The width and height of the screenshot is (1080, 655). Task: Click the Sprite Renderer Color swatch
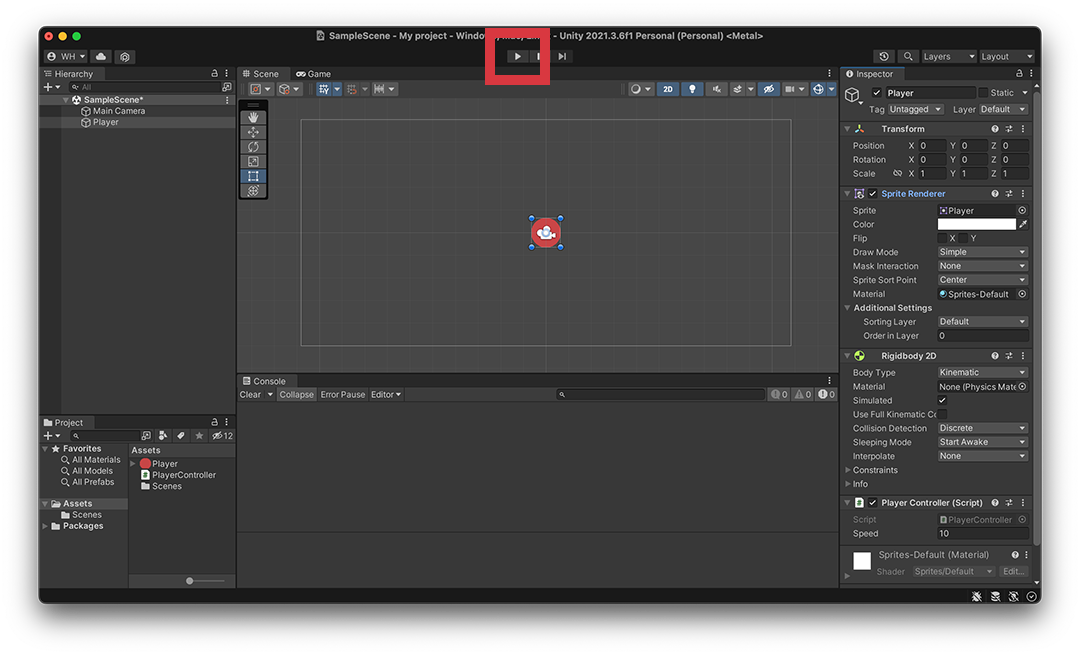(976, 225)
